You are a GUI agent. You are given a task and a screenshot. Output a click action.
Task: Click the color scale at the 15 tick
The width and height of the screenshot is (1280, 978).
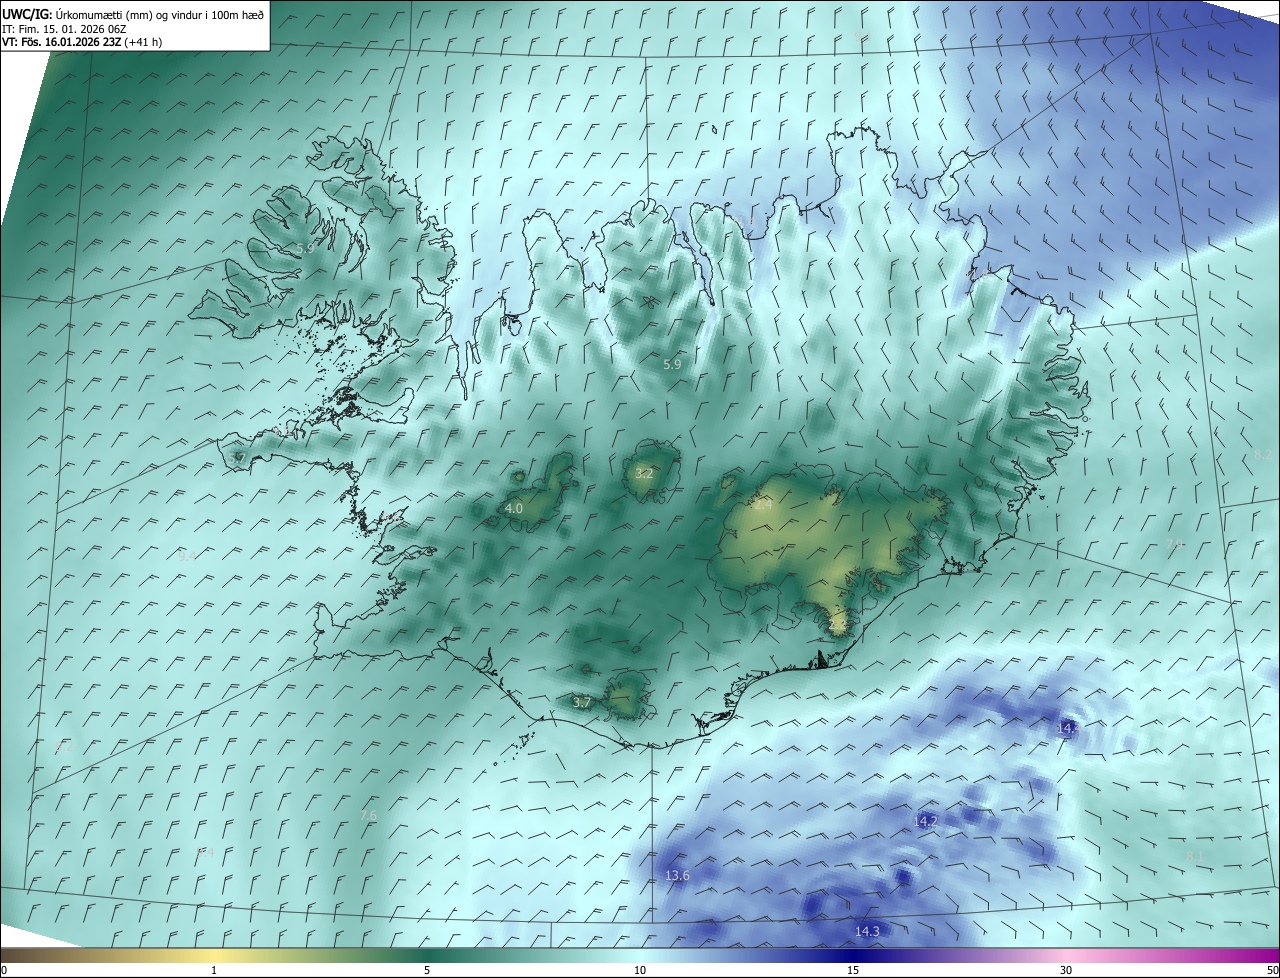pyautogui.click(x=853, y=971)
